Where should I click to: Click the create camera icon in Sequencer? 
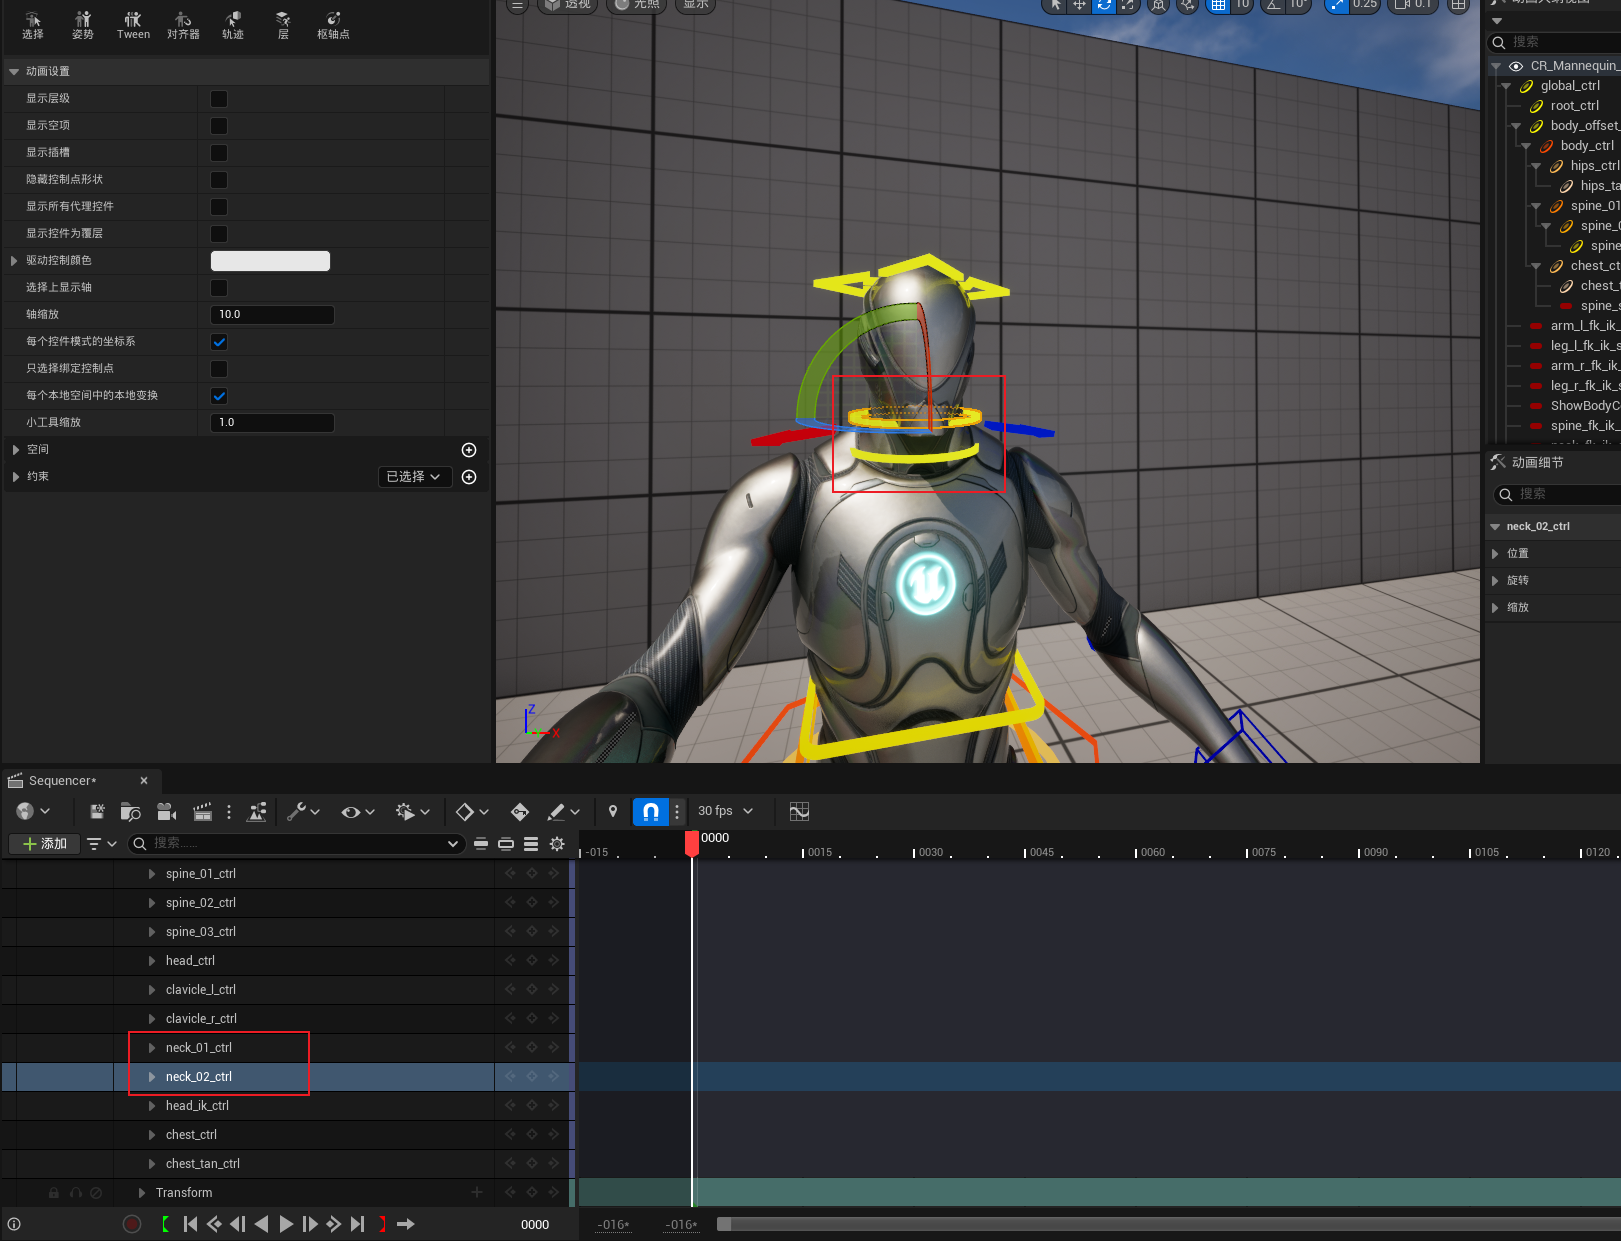[x=167, y=811]
